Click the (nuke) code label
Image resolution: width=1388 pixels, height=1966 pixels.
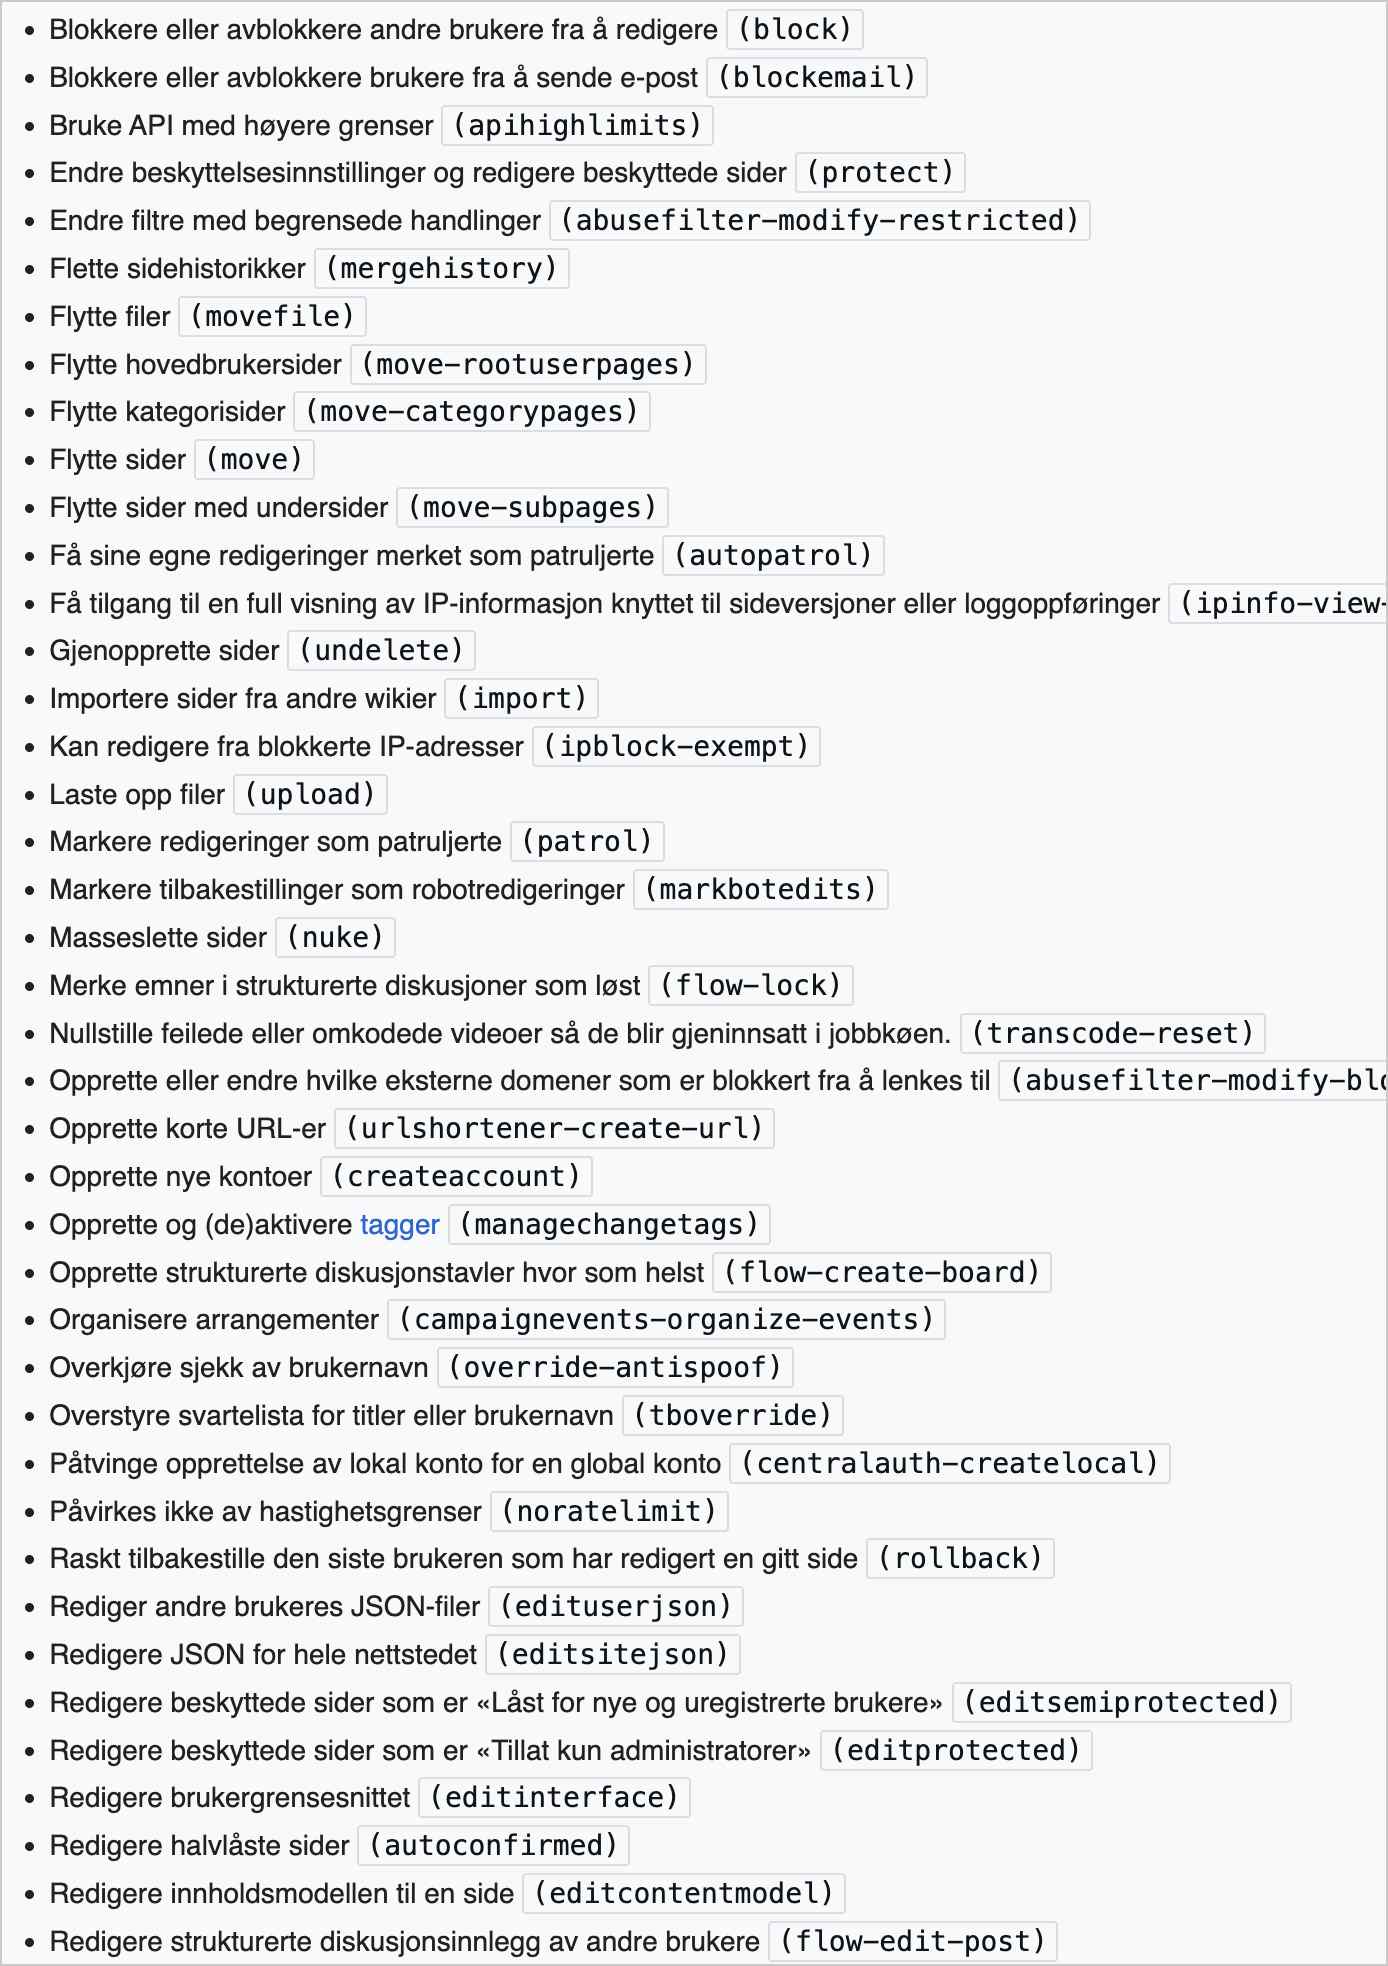[335, 938]
